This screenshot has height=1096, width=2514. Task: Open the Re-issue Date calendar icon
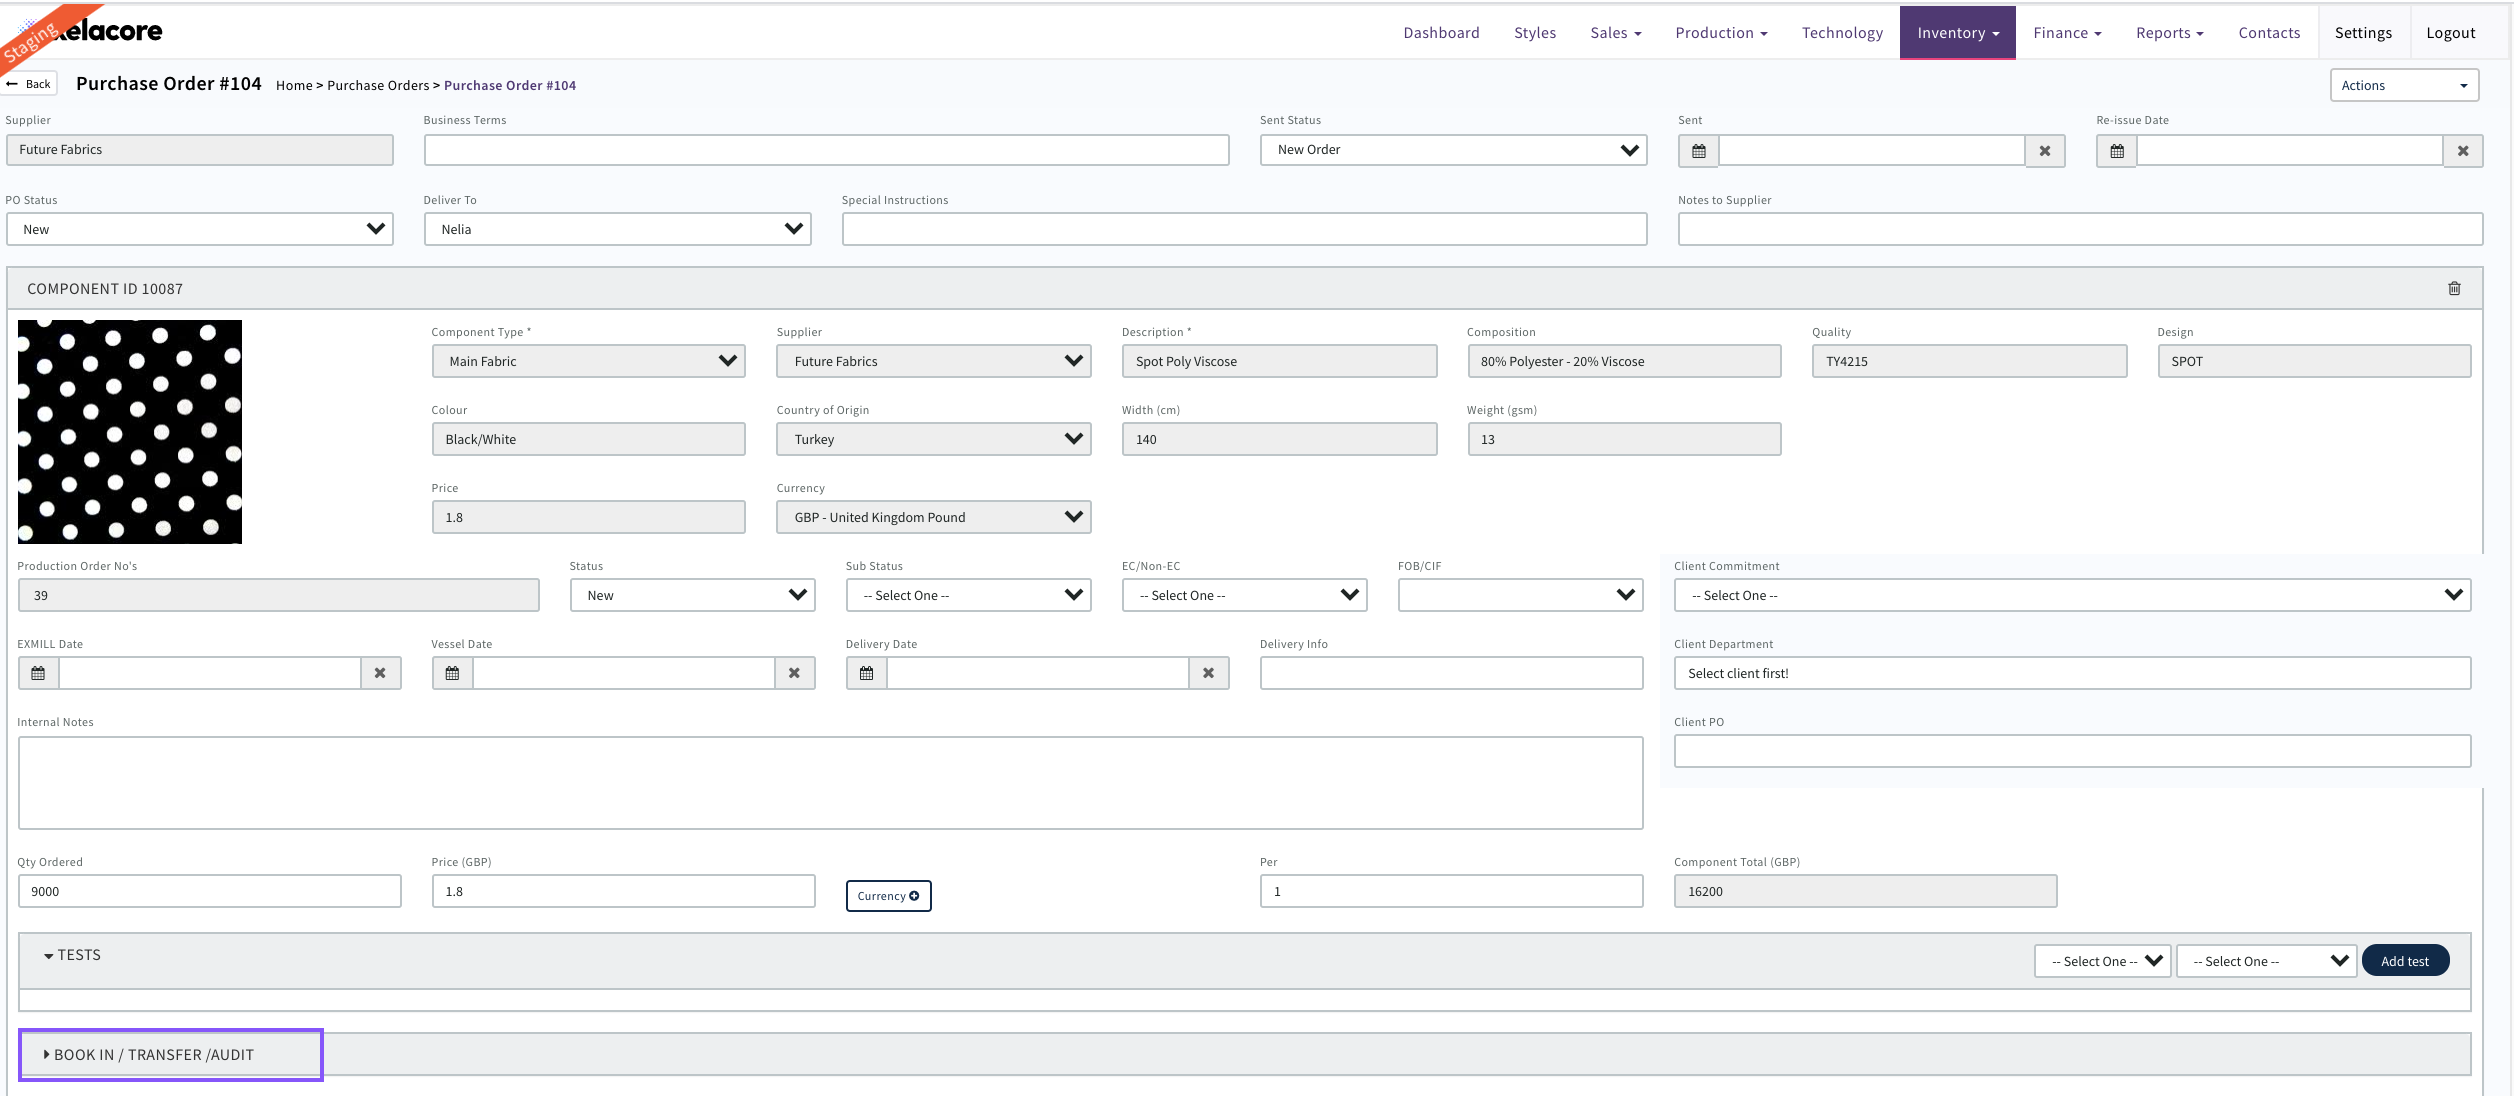2116,151
